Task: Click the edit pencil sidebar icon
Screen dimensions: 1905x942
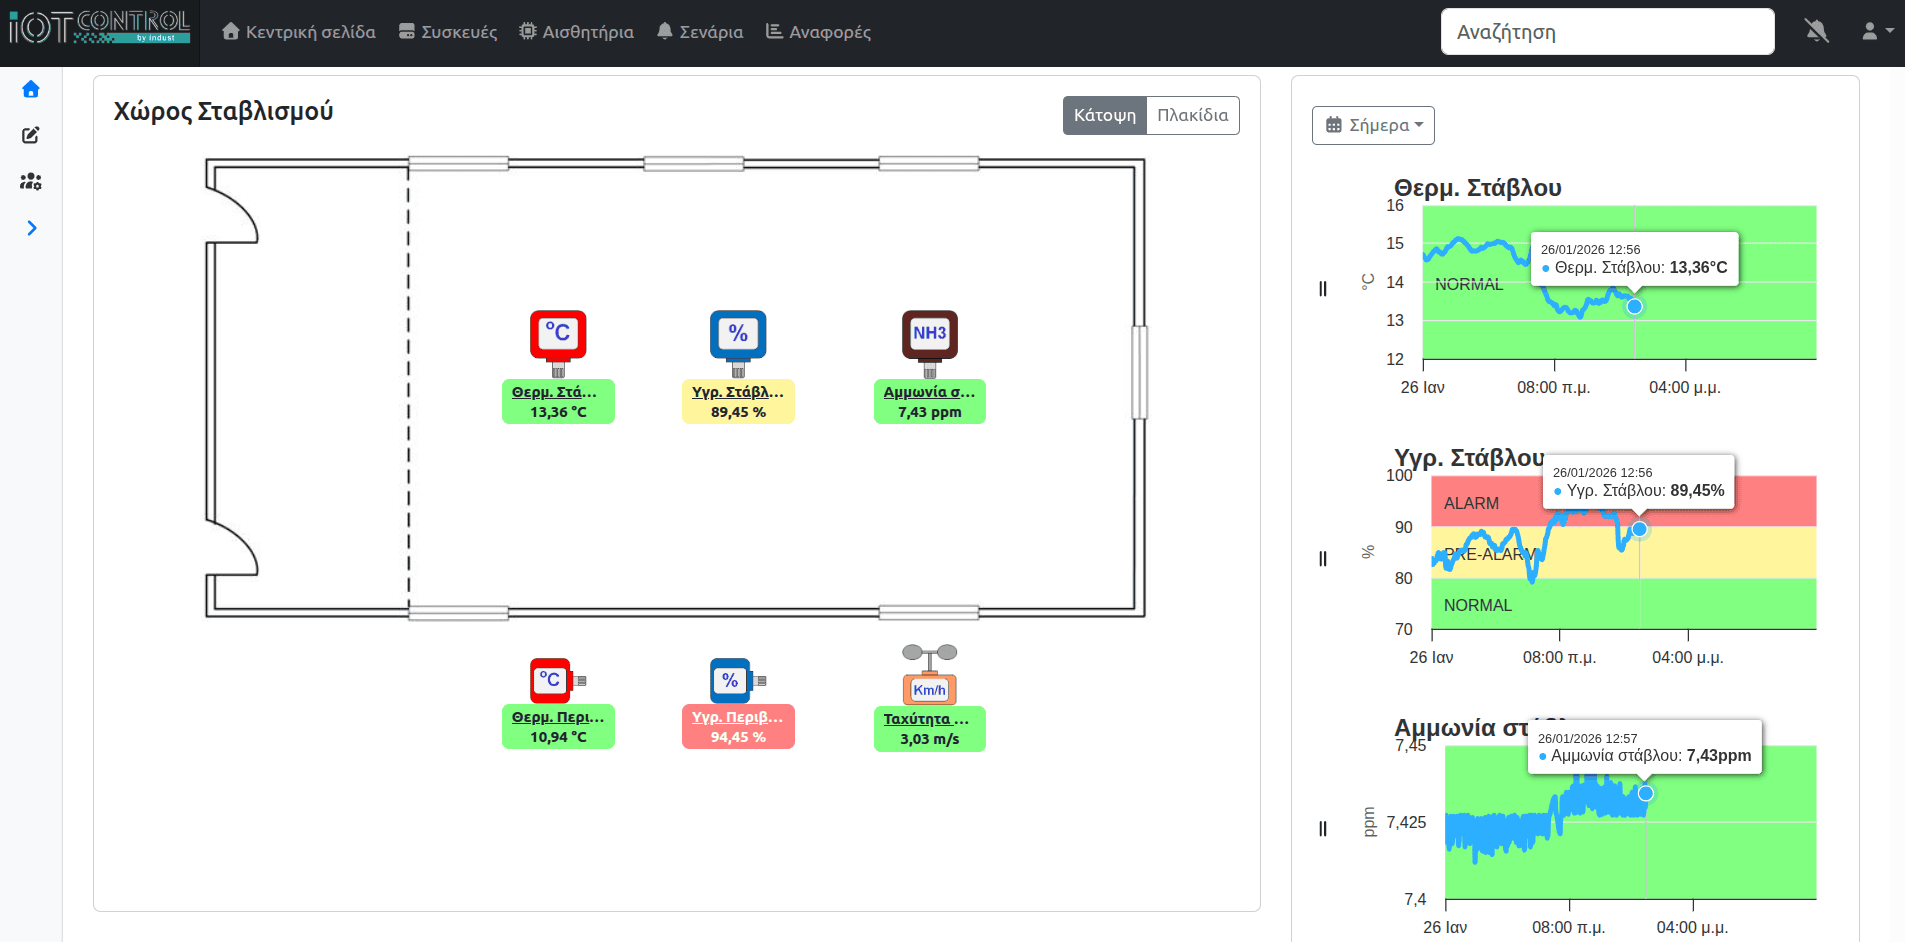Action: pyautogui.click(x=31, y=135)
